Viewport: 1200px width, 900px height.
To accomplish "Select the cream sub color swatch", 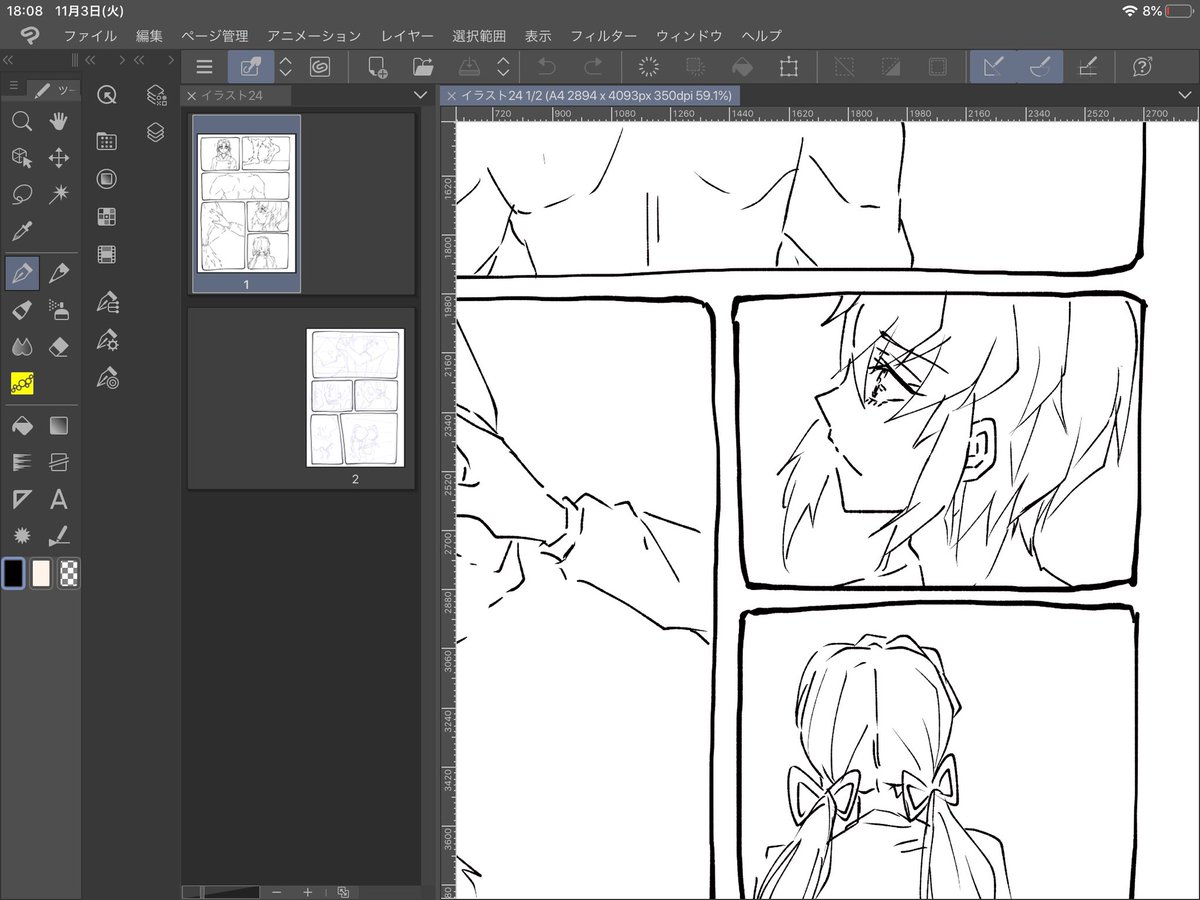I will pos(41,573).
